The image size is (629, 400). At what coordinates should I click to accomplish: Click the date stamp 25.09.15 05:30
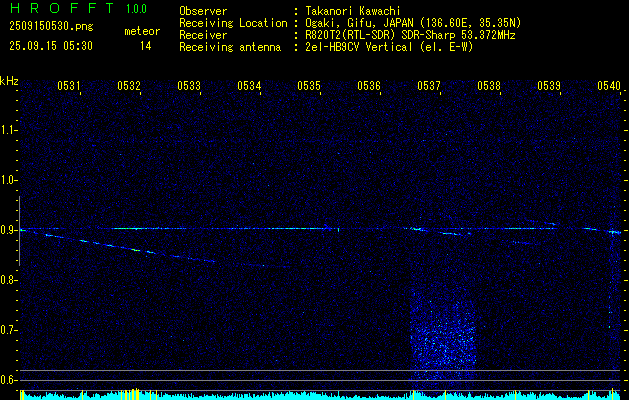[x=51, y=46]
